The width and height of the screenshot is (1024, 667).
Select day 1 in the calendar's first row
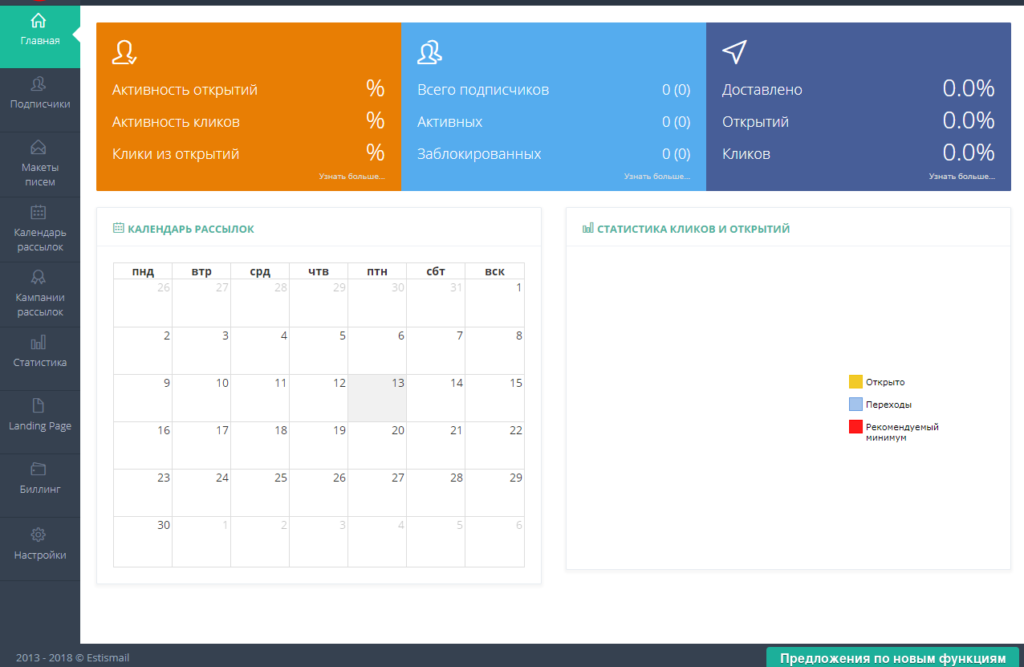pos(494,303)
